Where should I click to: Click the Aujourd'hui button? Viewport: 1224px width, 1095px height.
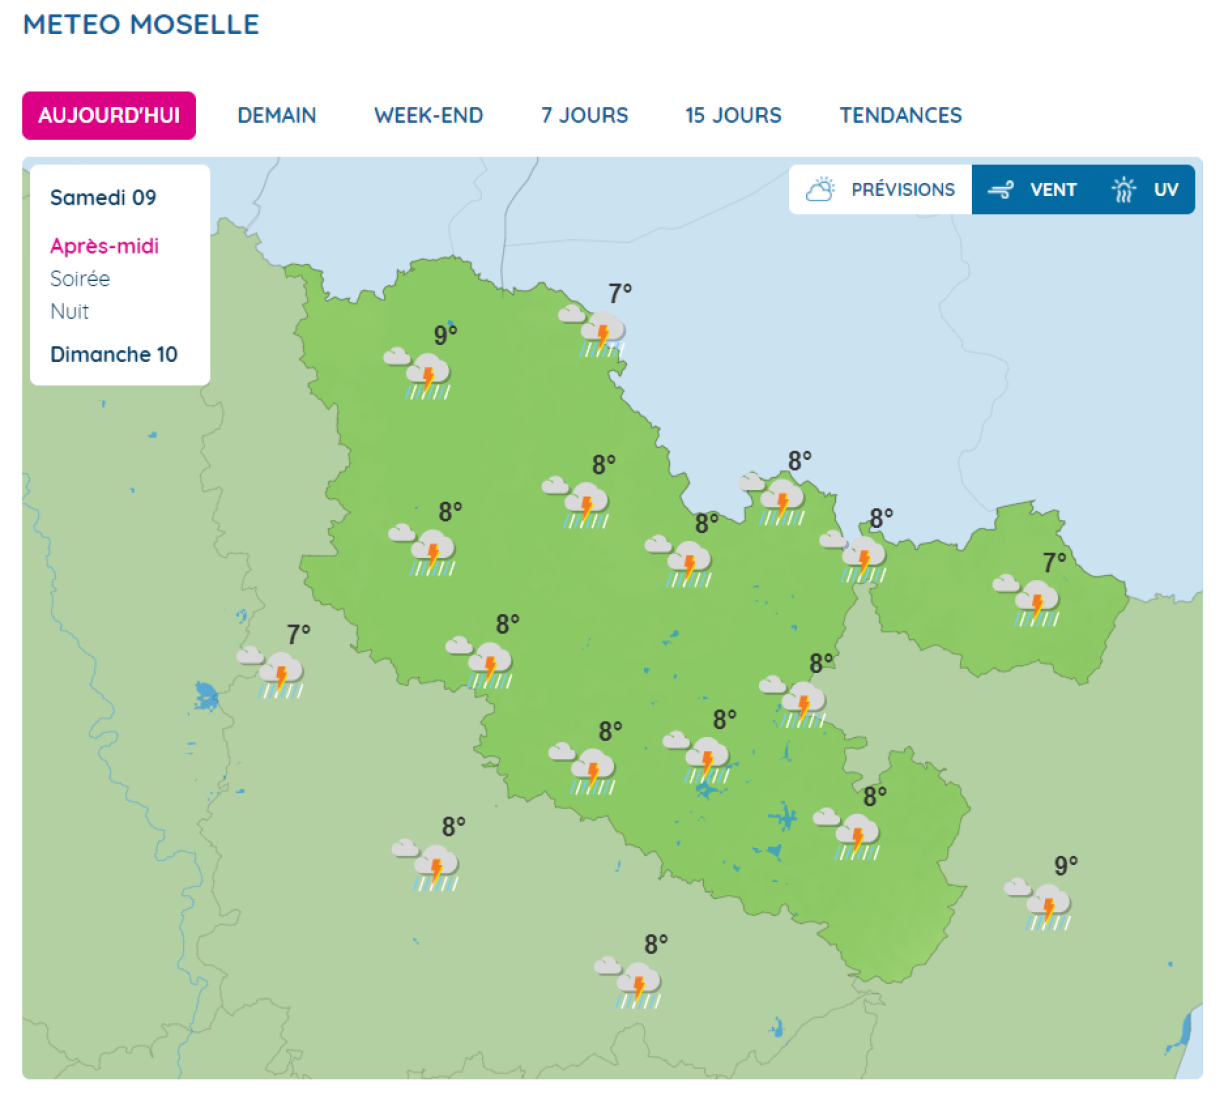(109, 116)
